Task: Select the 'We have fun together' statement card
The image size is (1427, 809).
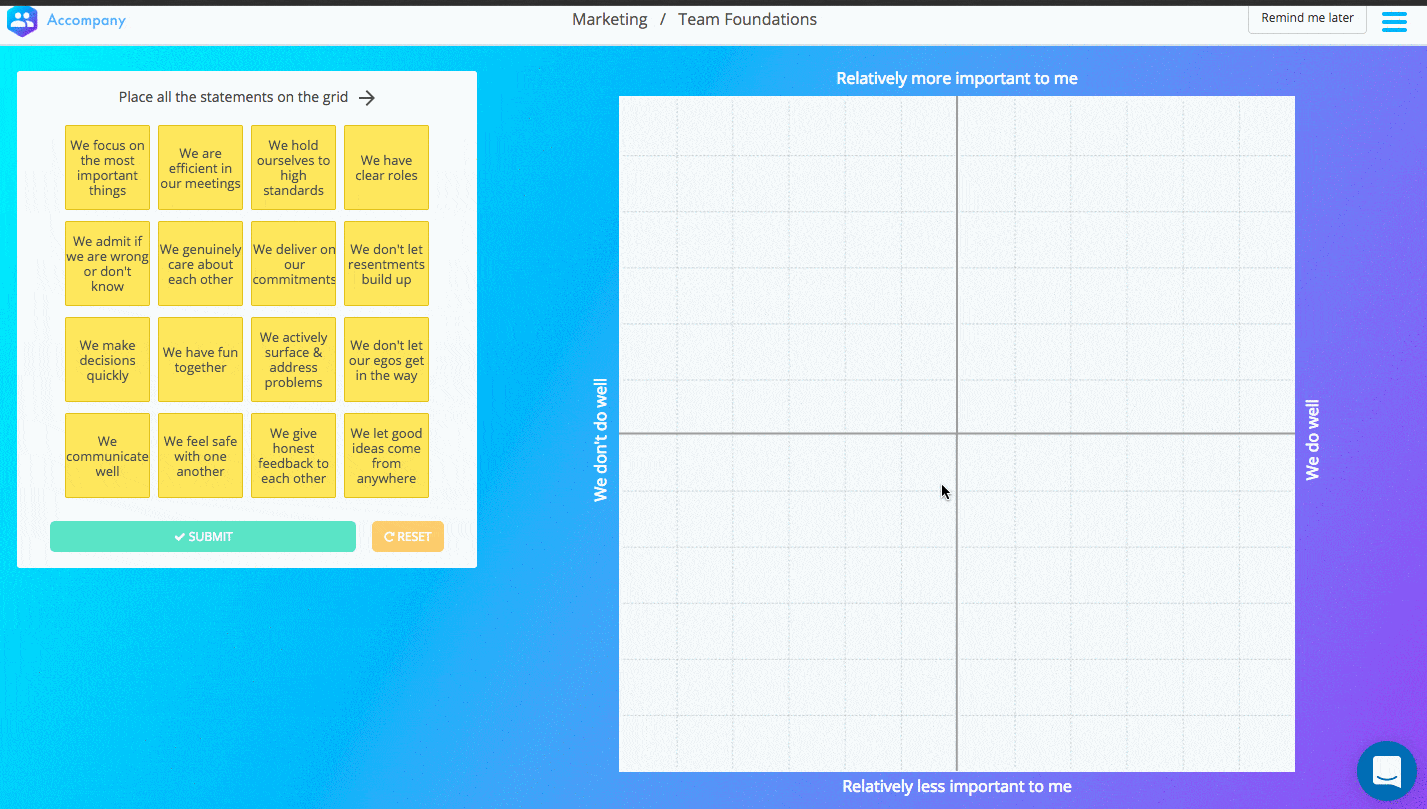Action: (x=200, y=359)
